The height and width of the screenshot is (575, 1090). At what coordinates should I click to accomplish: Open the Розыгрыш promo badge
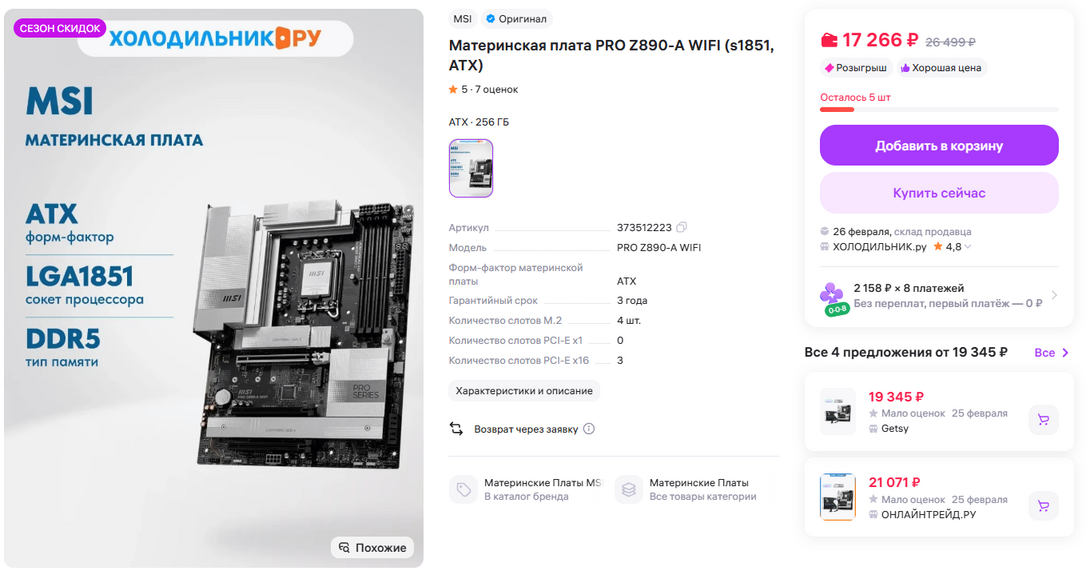pyautogui.click(x=856, y=67)
